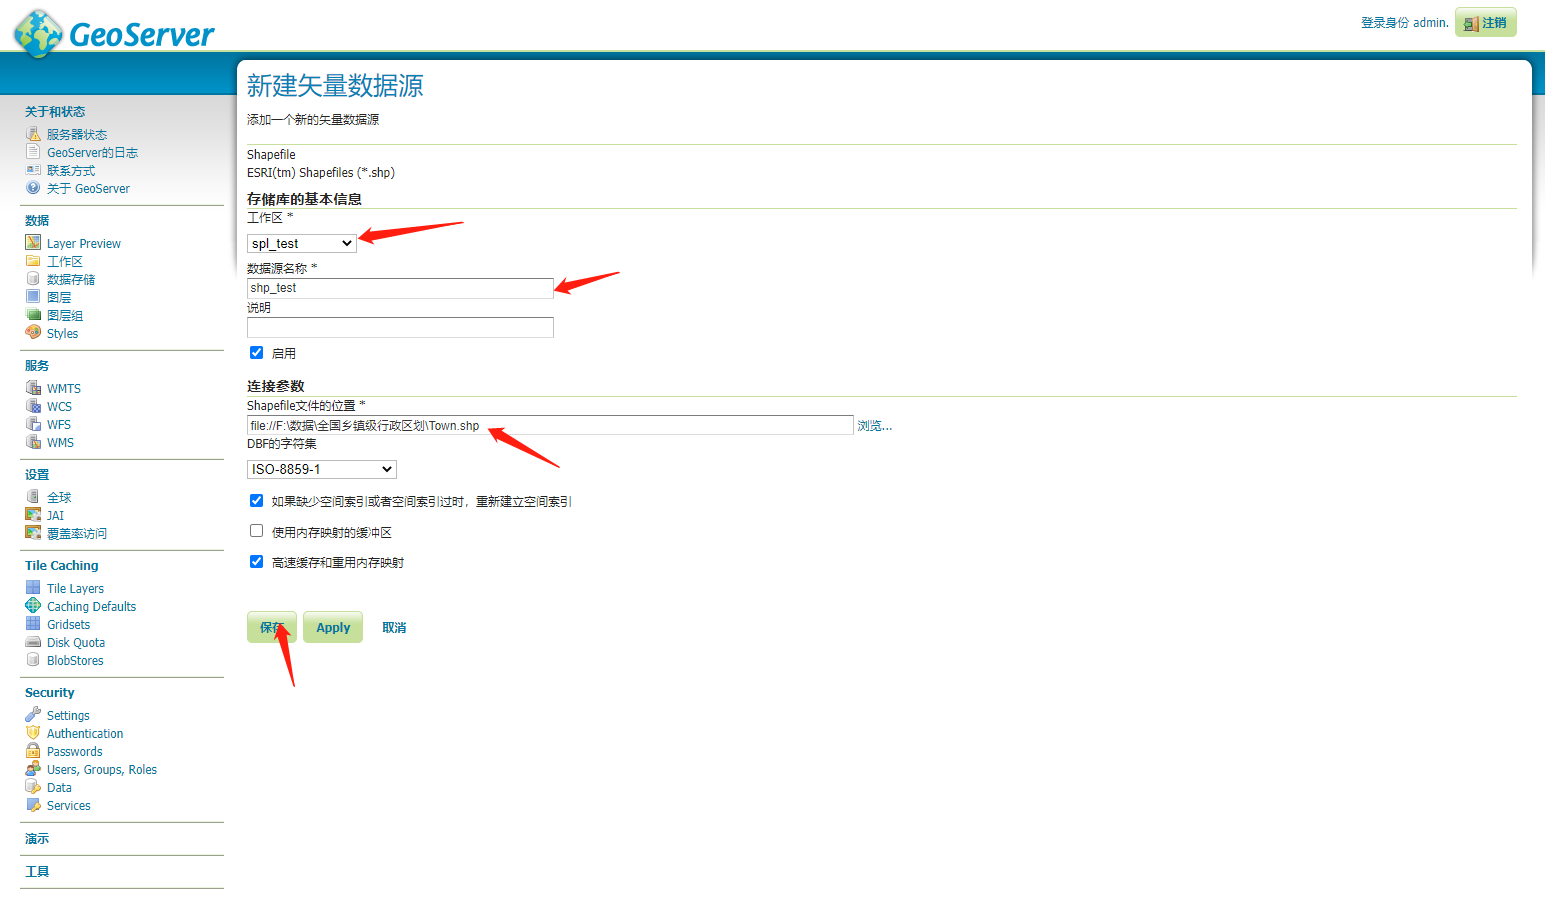
Task: Open the Styles page
Action: pos(61,333)
